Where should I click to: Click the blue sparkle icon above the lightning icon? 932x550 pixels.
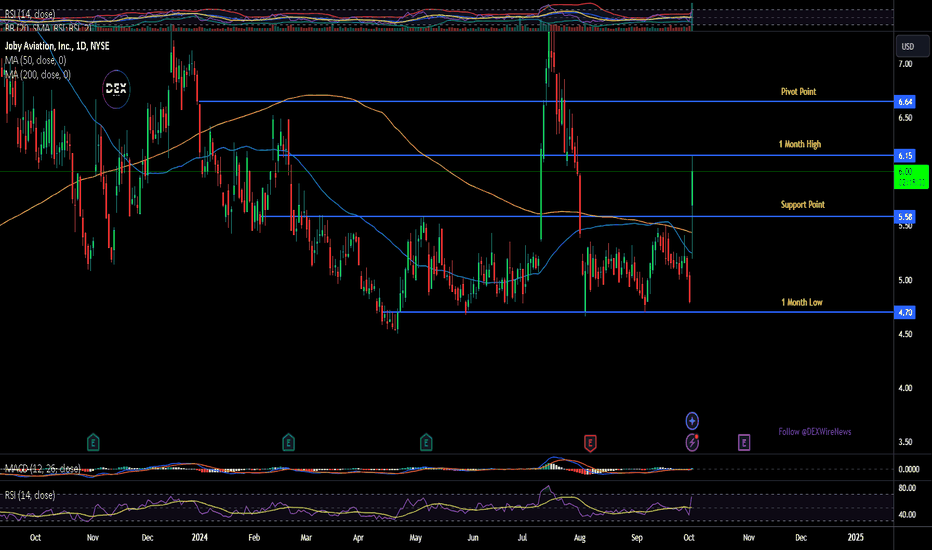tap(692, 421)
